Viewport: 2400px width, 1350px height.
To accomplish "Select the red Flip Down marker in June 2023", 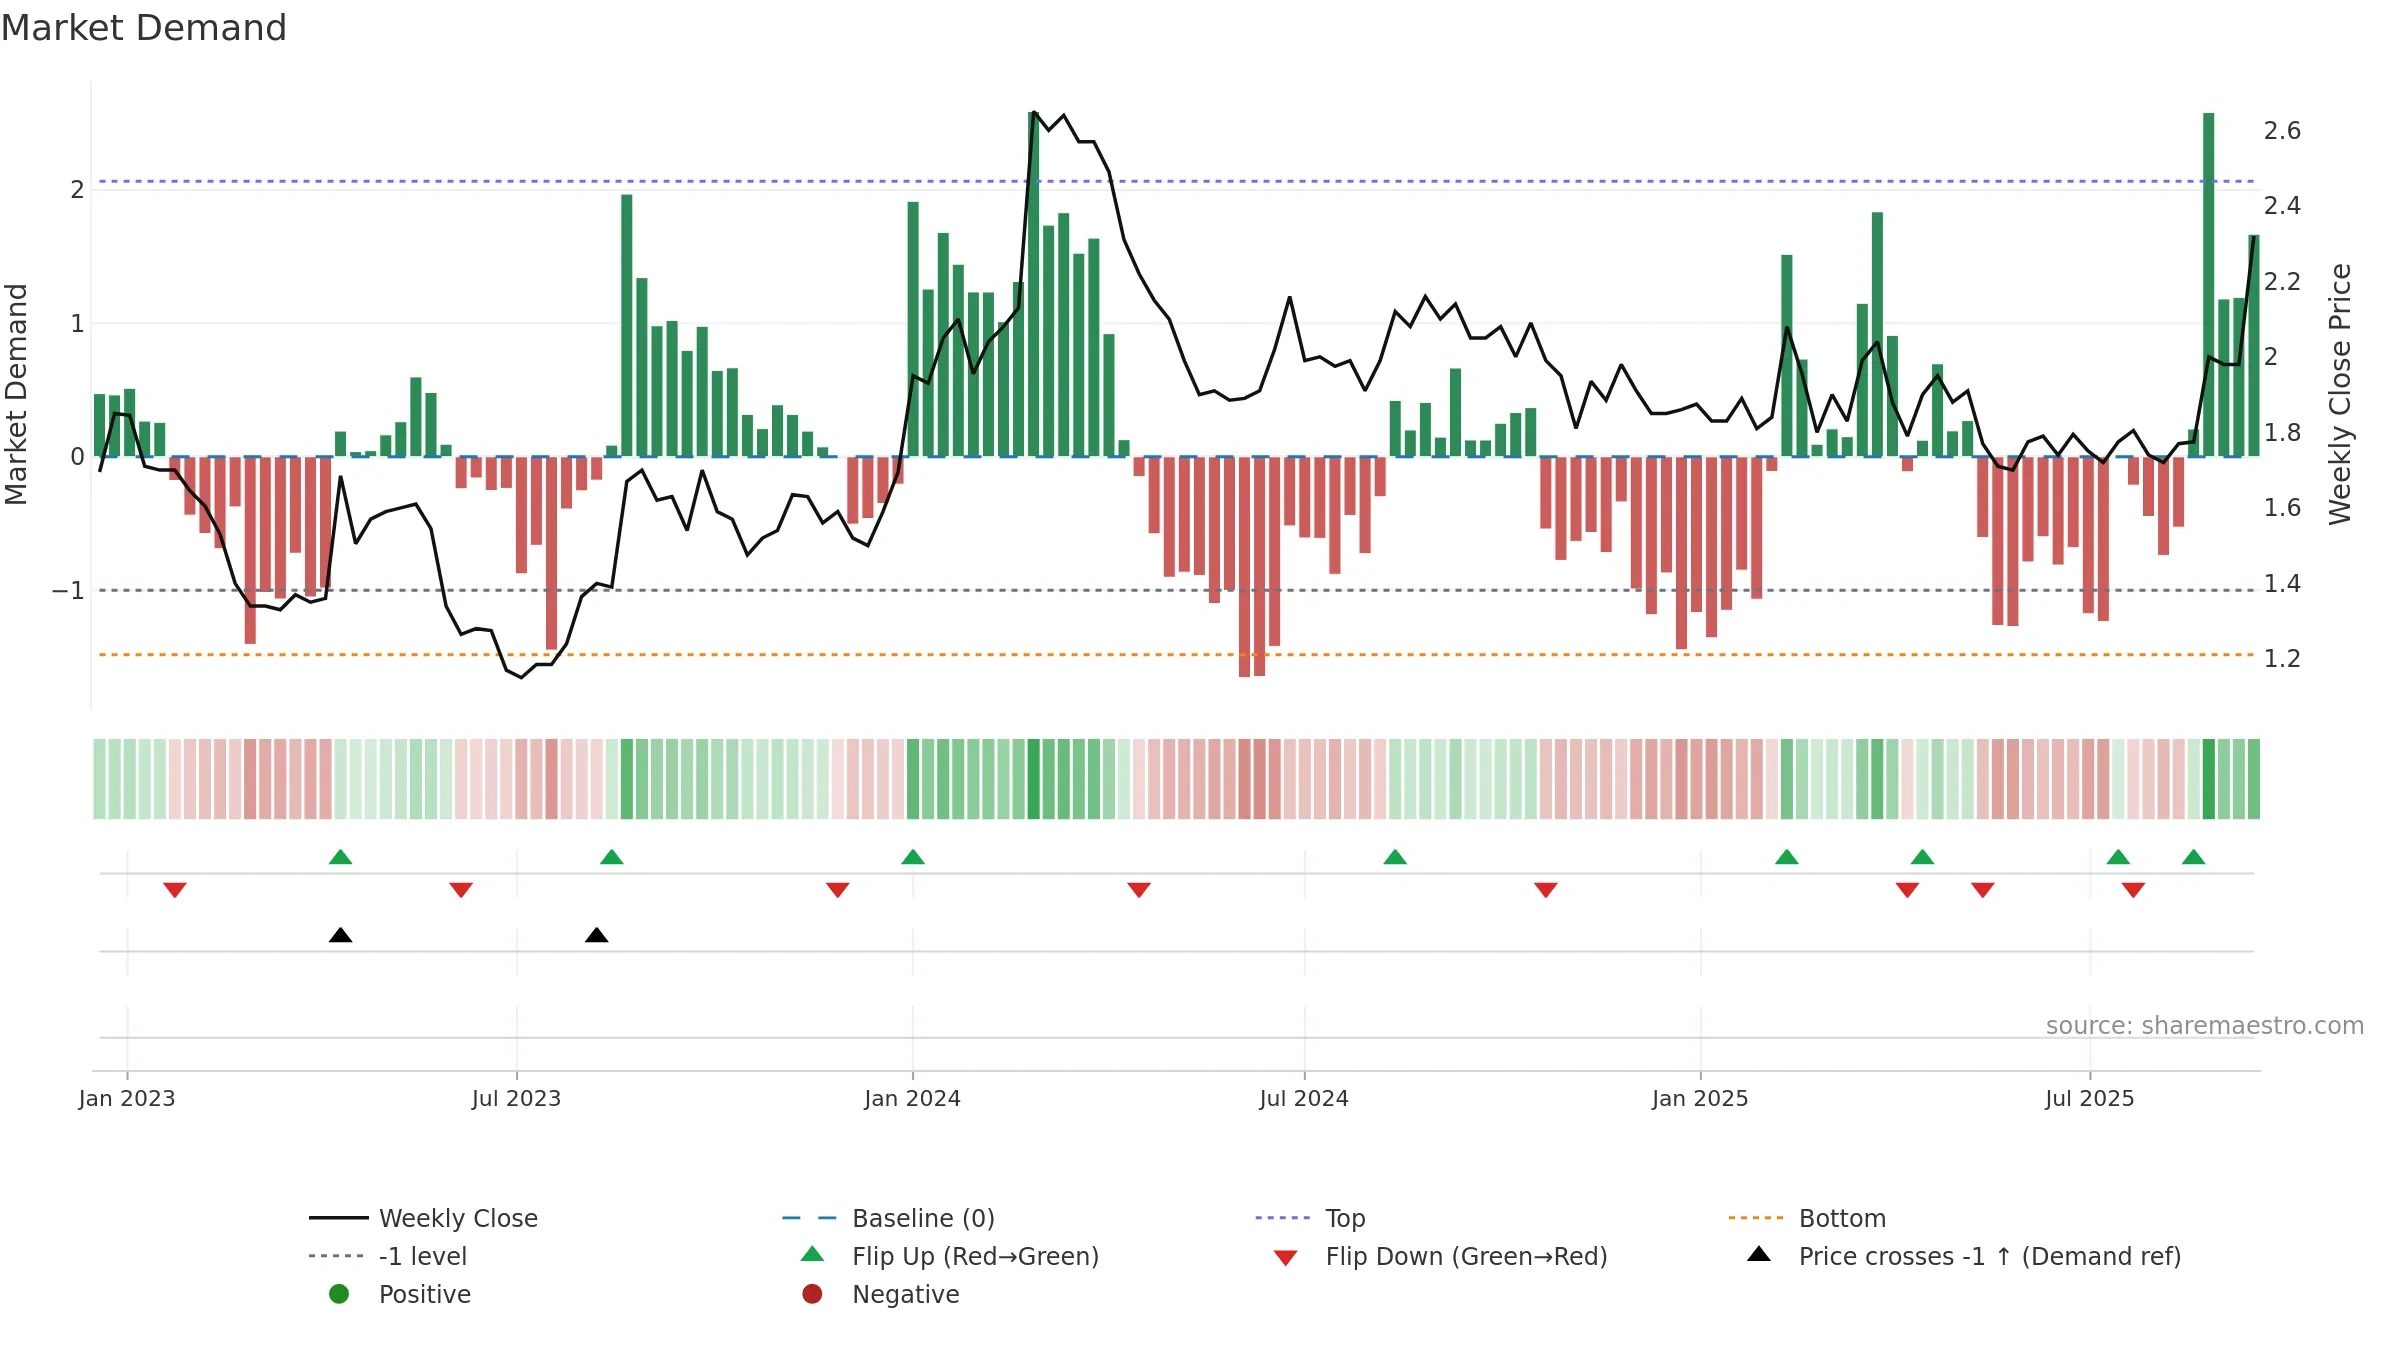I will (461, 890).
